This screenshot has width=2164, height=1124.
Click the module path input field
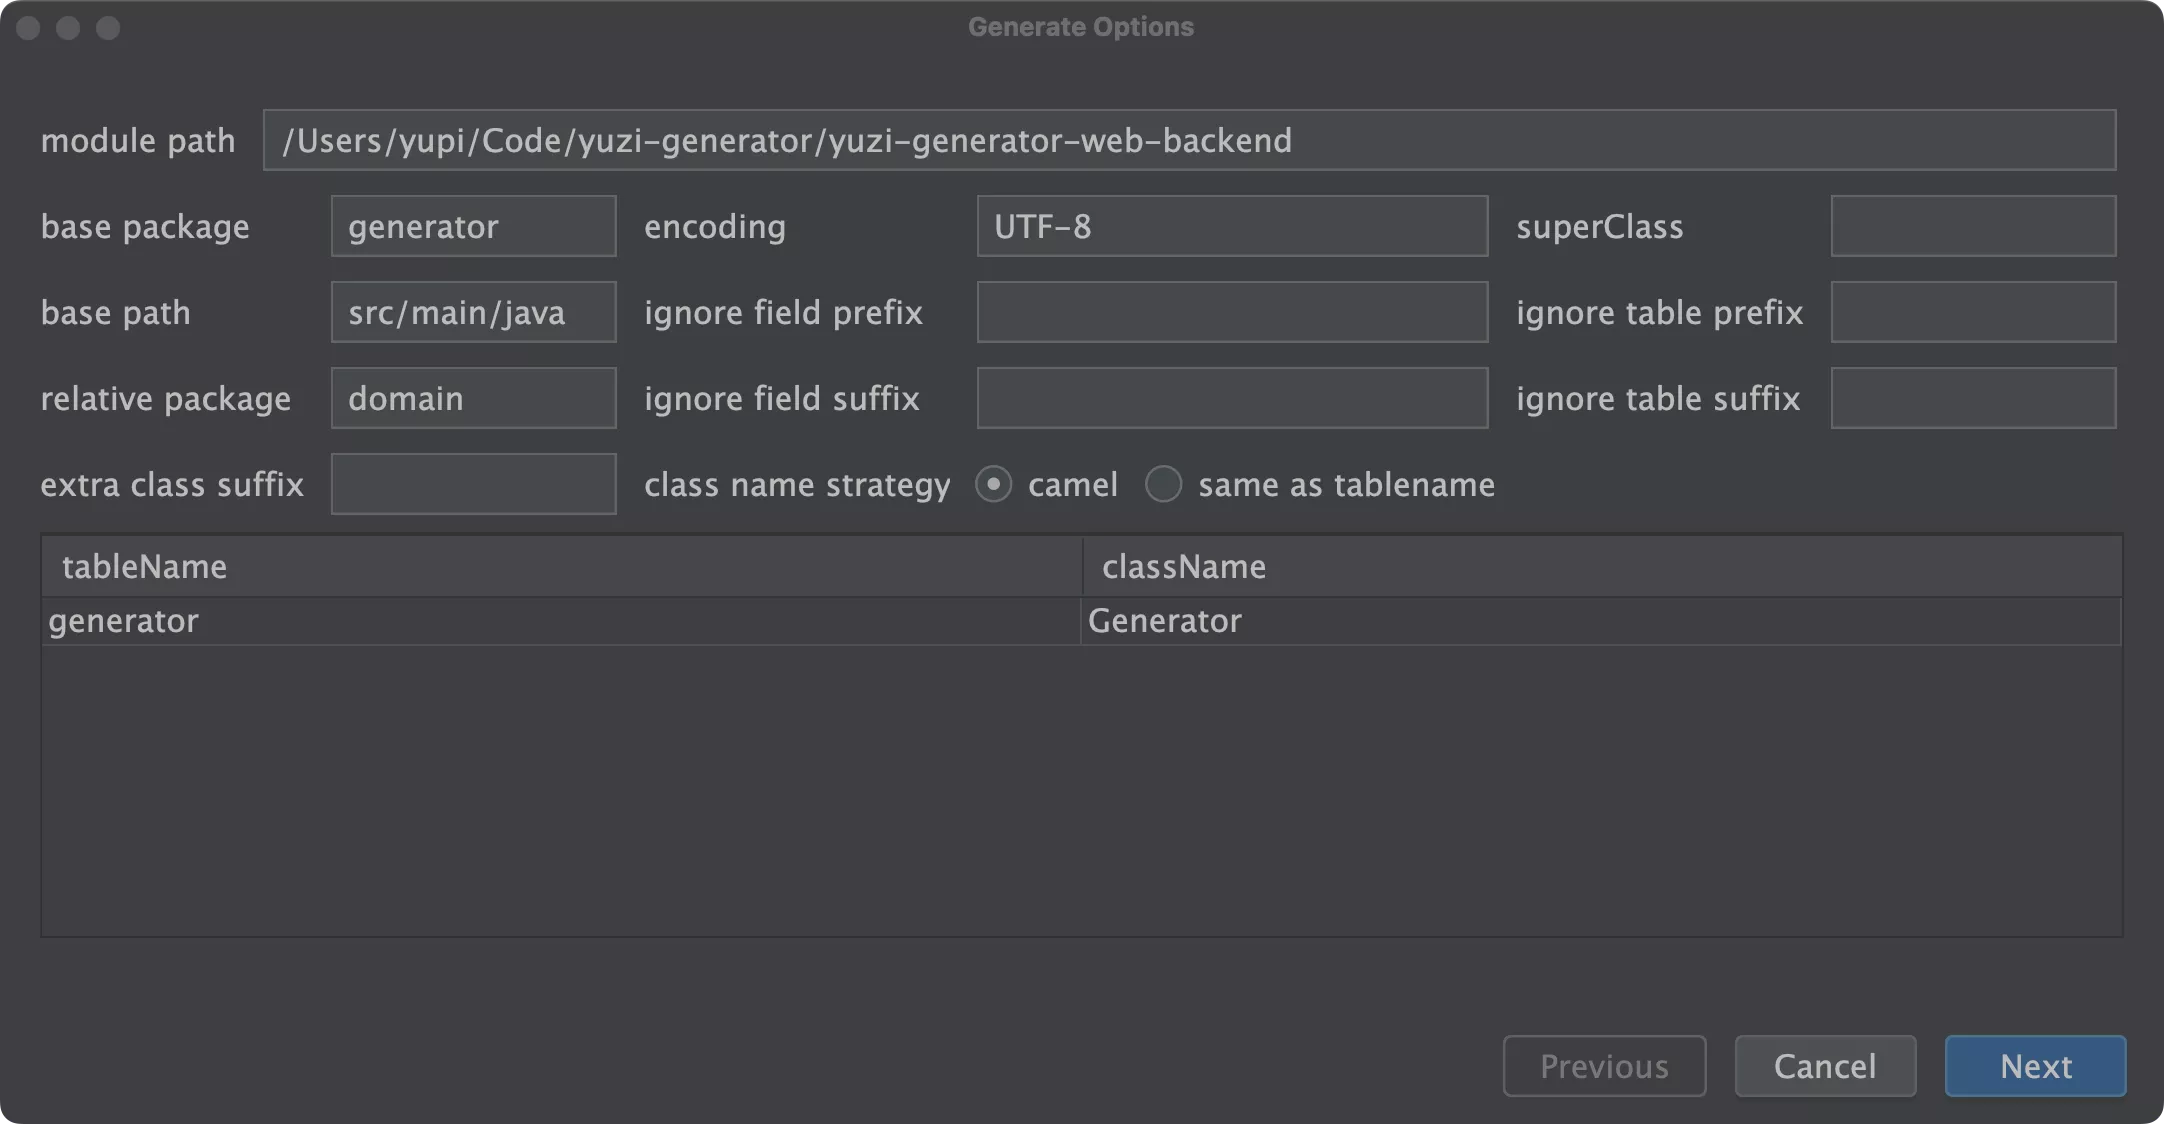click(x=1189, y=140)
